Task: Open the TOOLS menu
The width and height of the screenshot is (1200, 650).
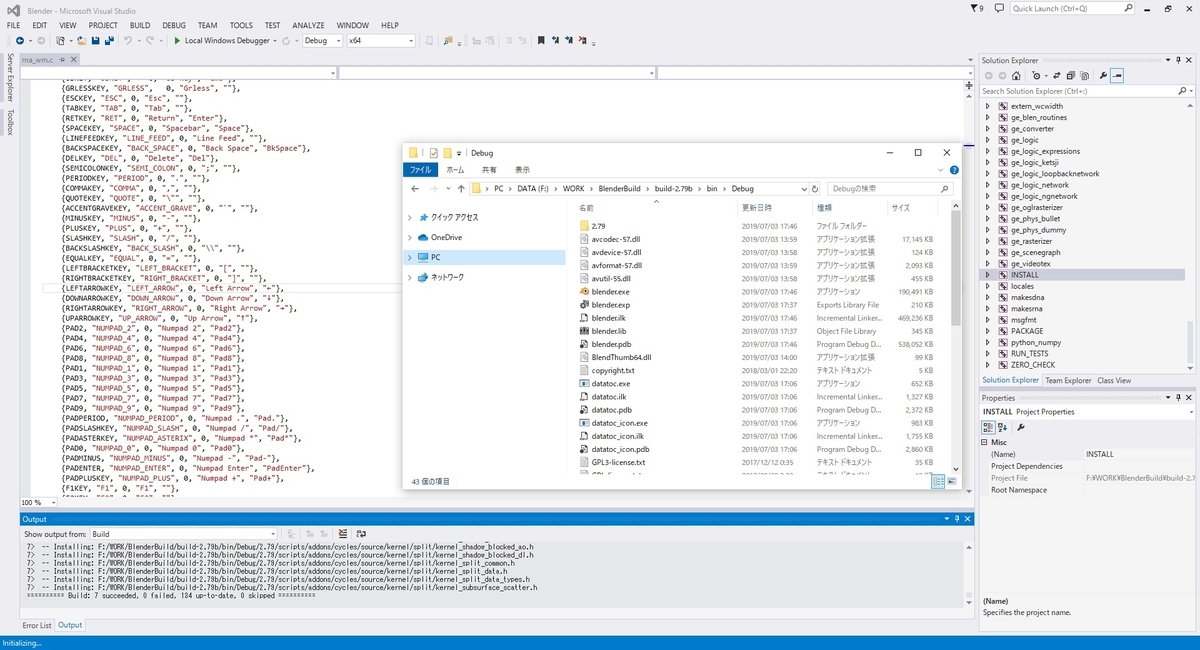Action: (241, 25)
